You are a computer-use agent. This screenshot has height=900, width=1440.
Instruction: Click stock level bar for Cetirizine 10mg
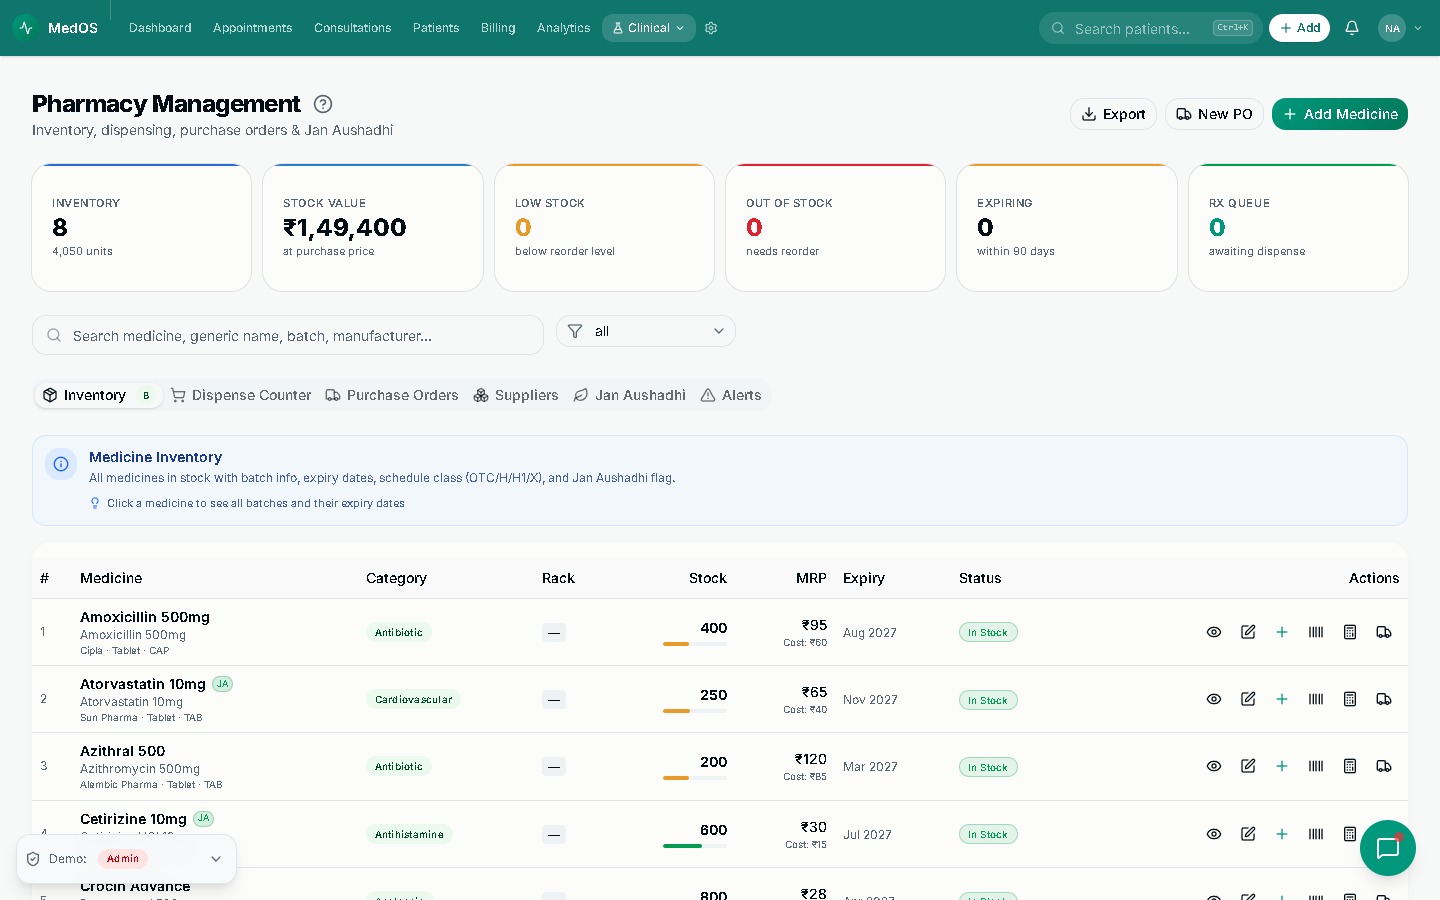point(695,846)
